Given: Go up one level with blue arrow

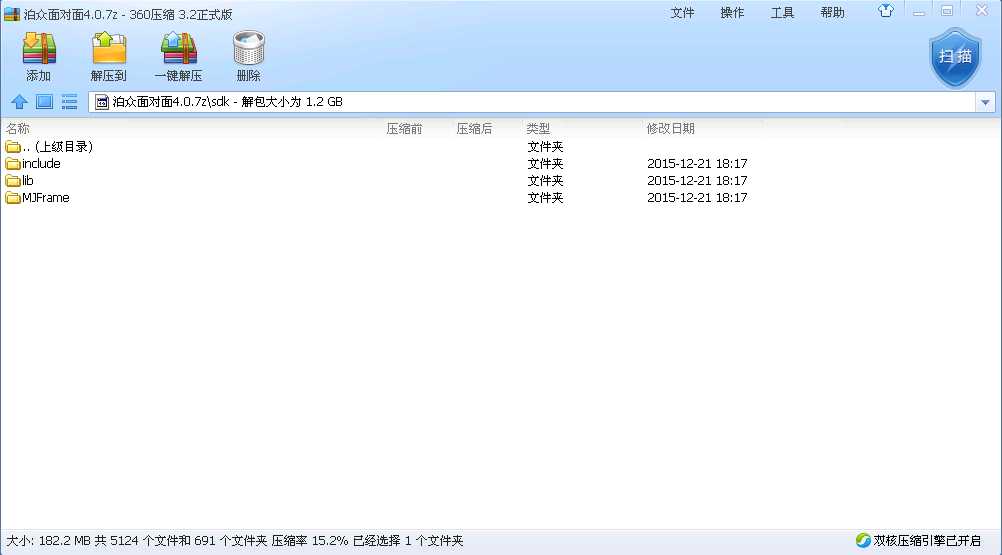Looking at the screenshot, I should [x=19, y=102].
